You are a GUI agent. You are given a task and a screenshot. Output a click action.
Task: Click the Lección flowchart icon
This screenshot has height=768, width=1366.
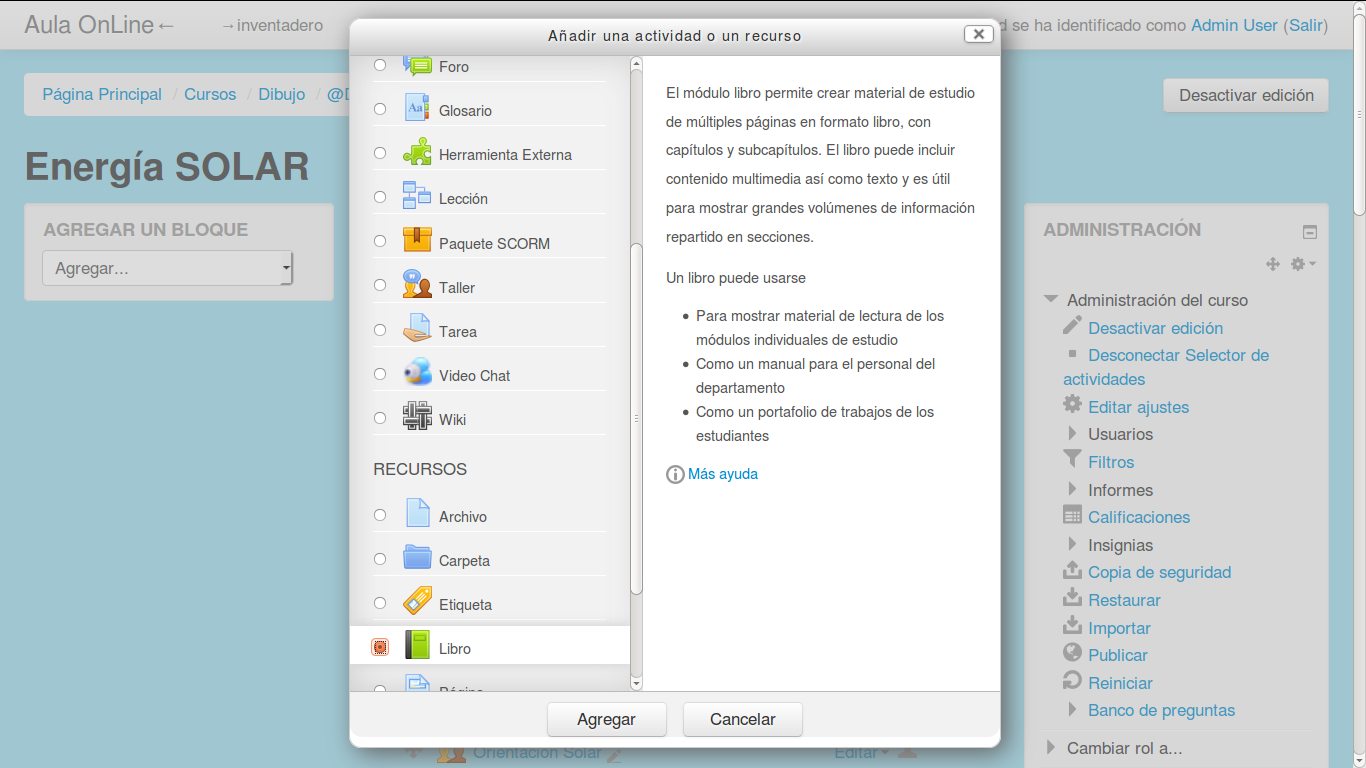tap(417, 197)
